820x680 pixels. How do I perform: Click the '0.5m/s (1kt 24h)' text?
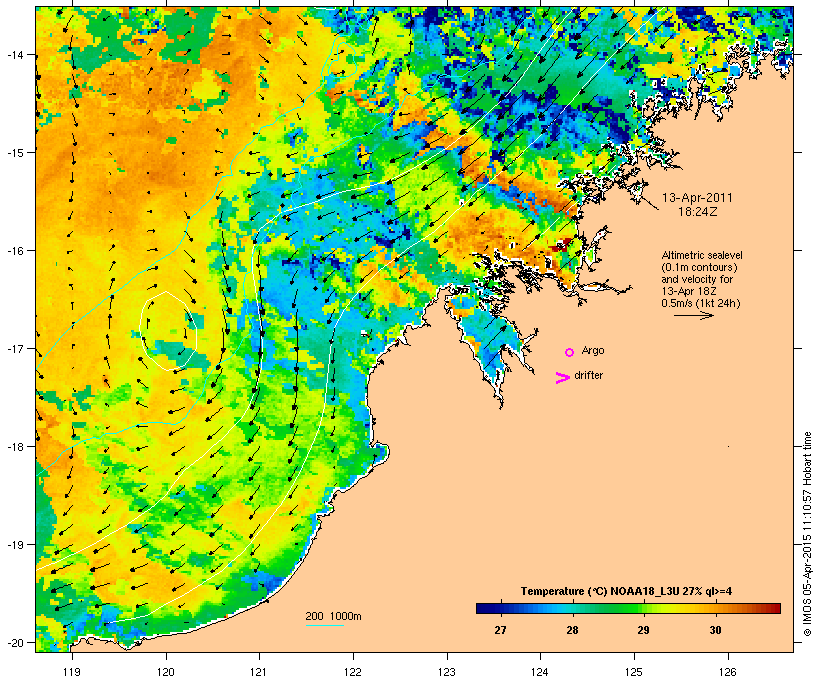701,303
